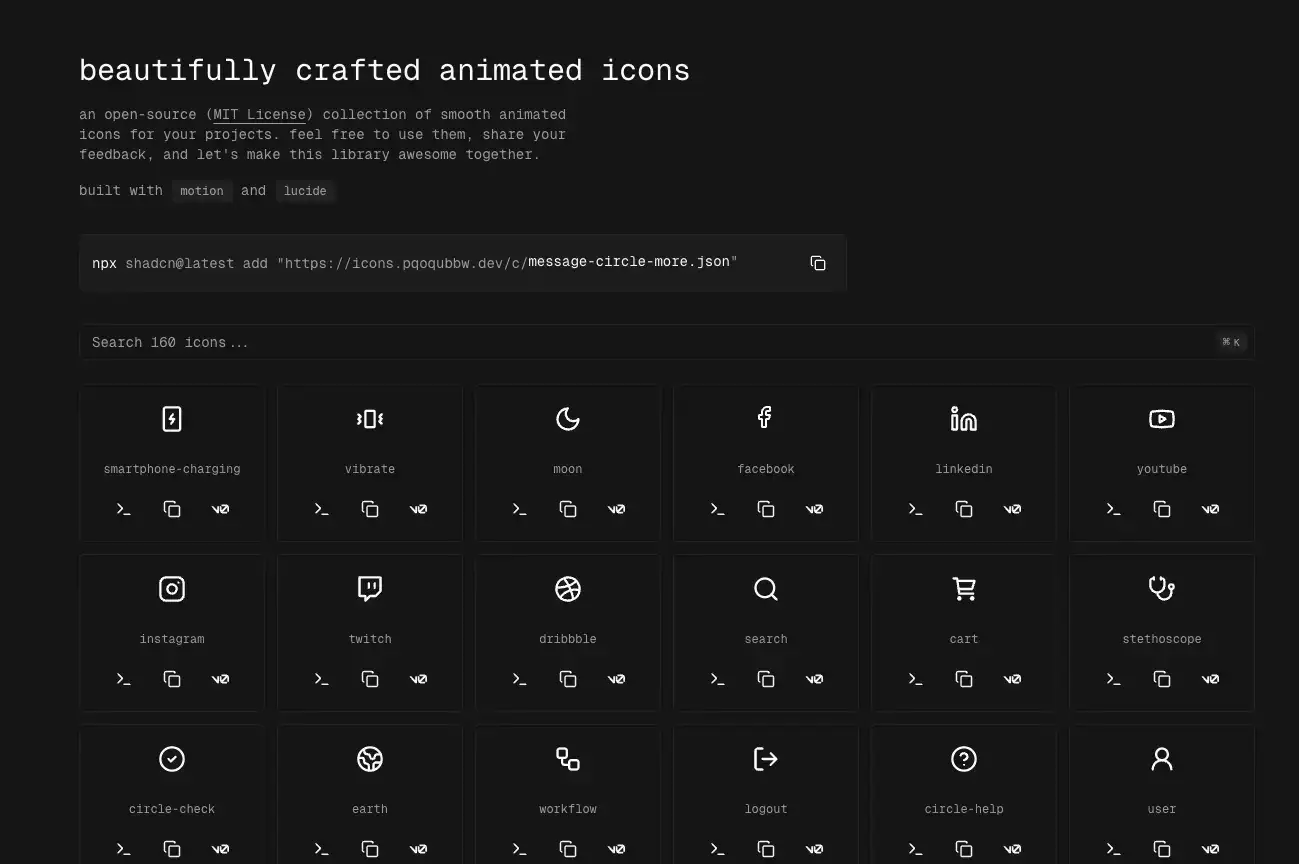Click the smartphone-charging label text
The image size is (1299, 864).
pos(172,469)
